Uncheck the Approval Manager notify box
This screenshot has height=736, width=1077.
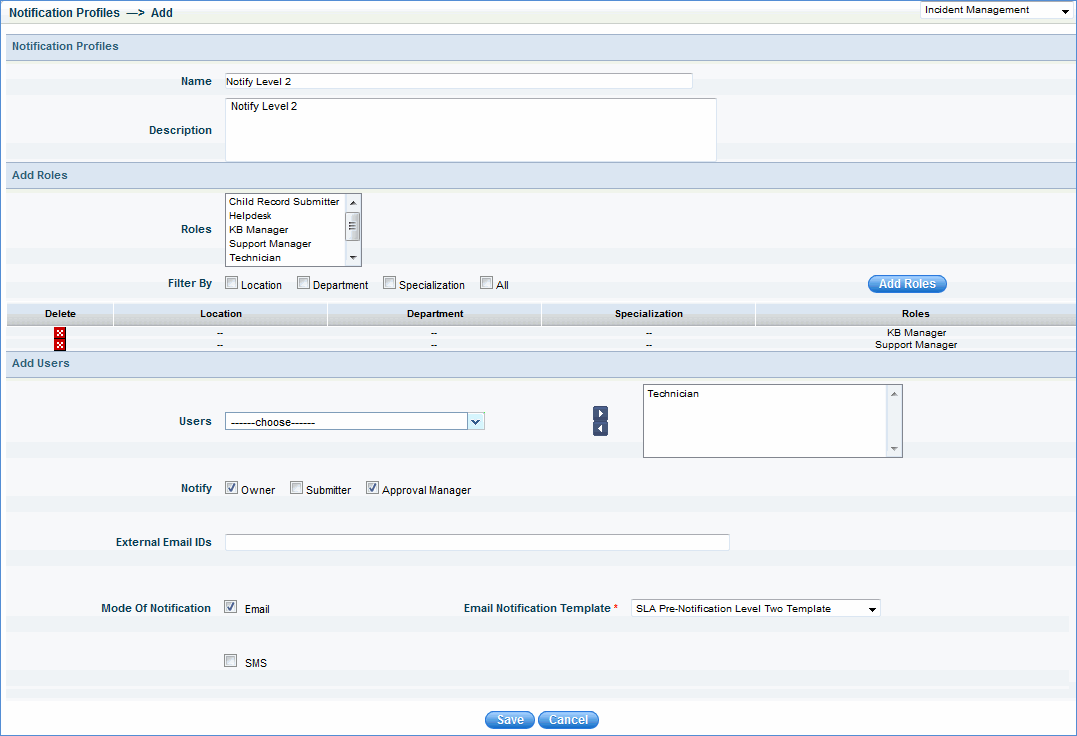tap(373, 489)
